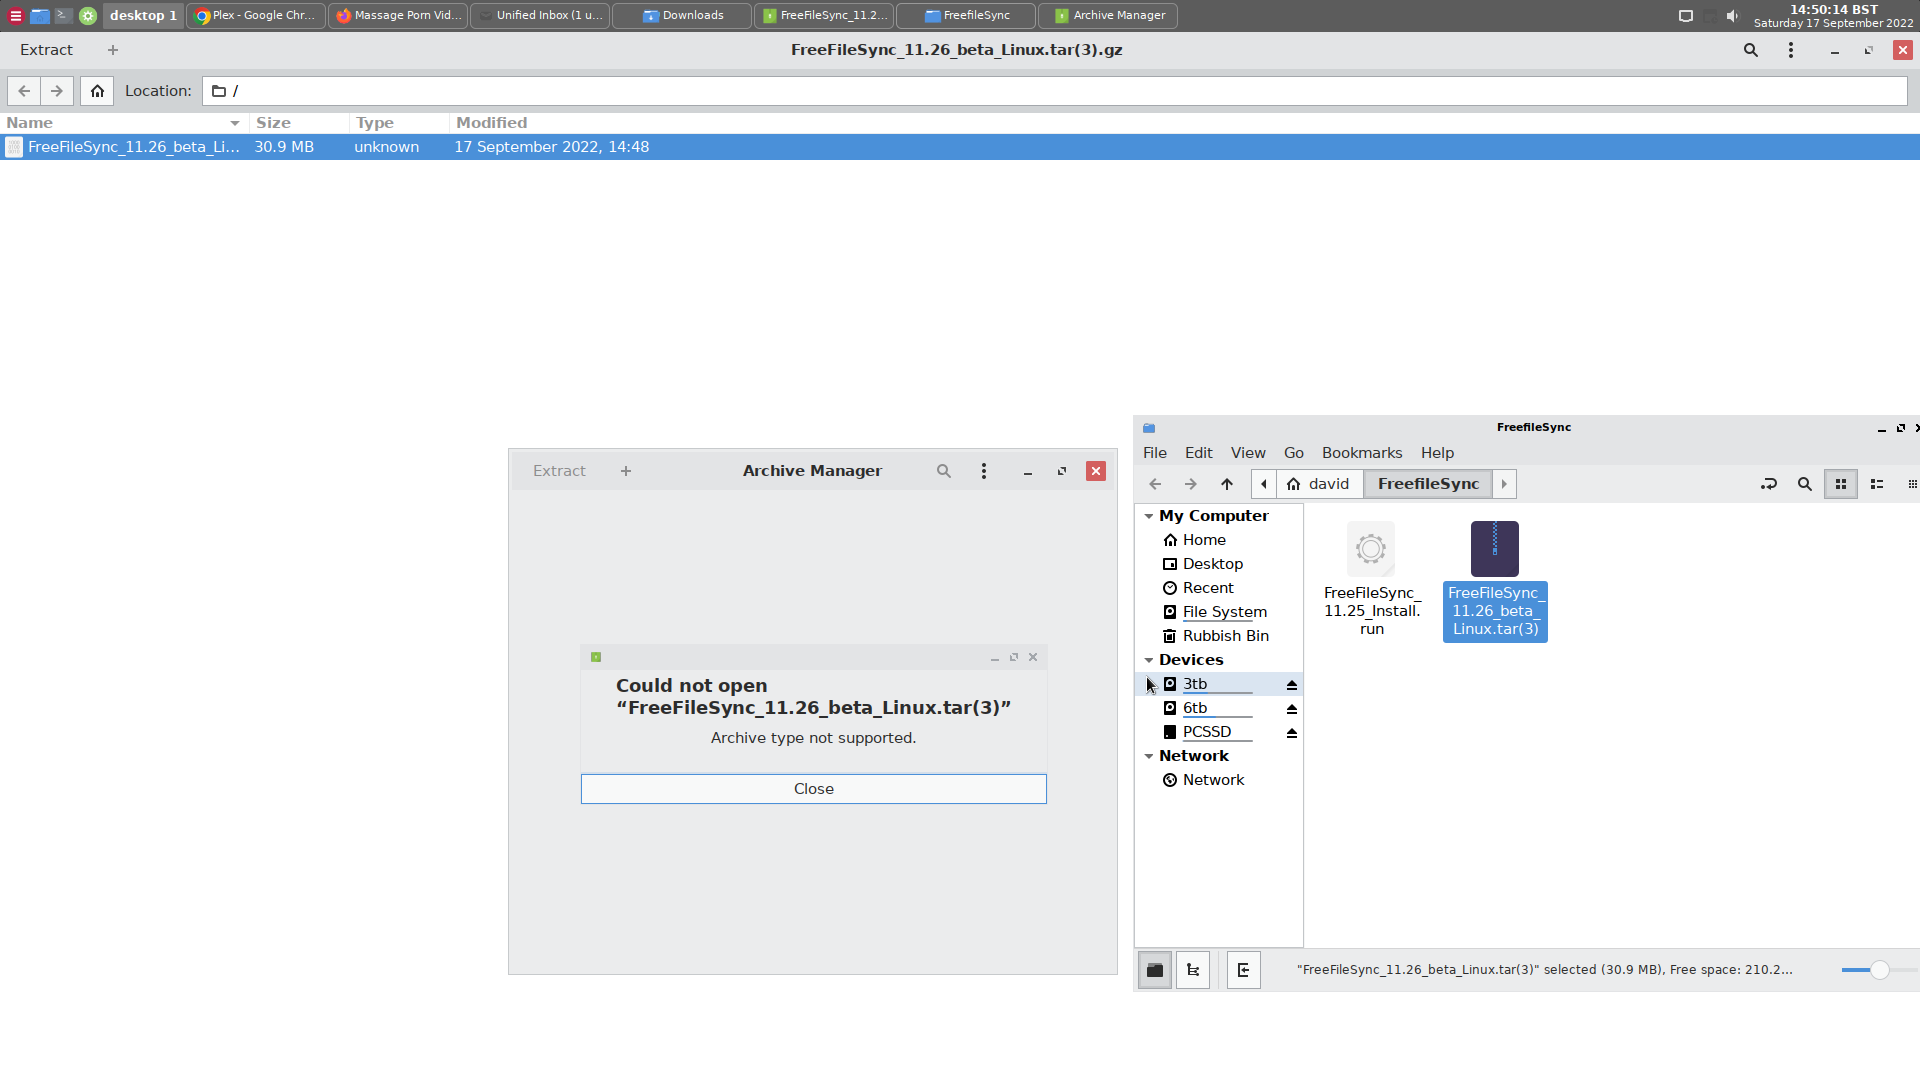This screenshot has width=1920, height=1080.
Task: Launch terminal from the top panel
Action: pos(64,15)
